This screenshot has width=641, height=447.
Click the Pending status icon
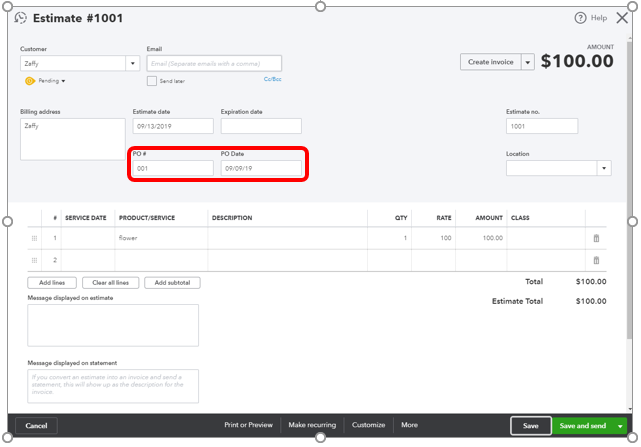(x=30, y=81)
